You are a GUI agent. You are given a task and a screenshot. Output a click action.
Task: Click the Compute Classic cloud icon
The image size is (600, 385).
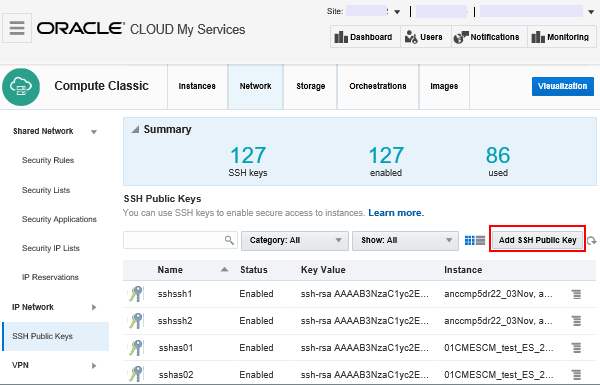click(x=21, y=87)
